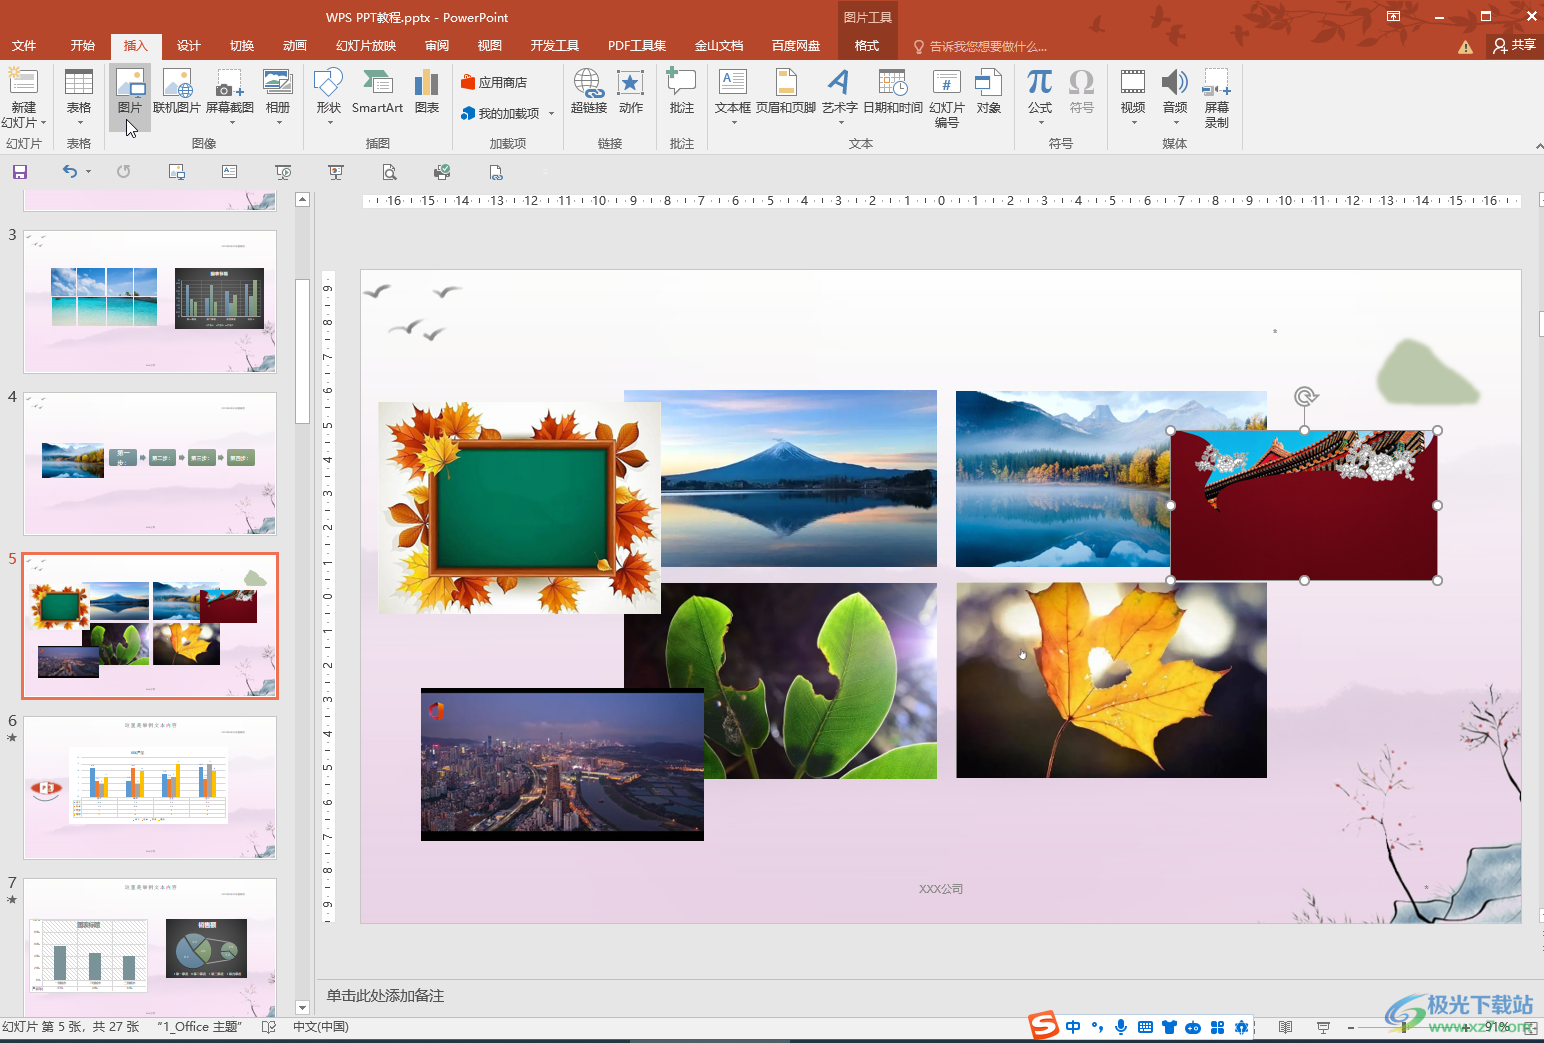Switch to the 设计 Design tab

coord(189,46)
